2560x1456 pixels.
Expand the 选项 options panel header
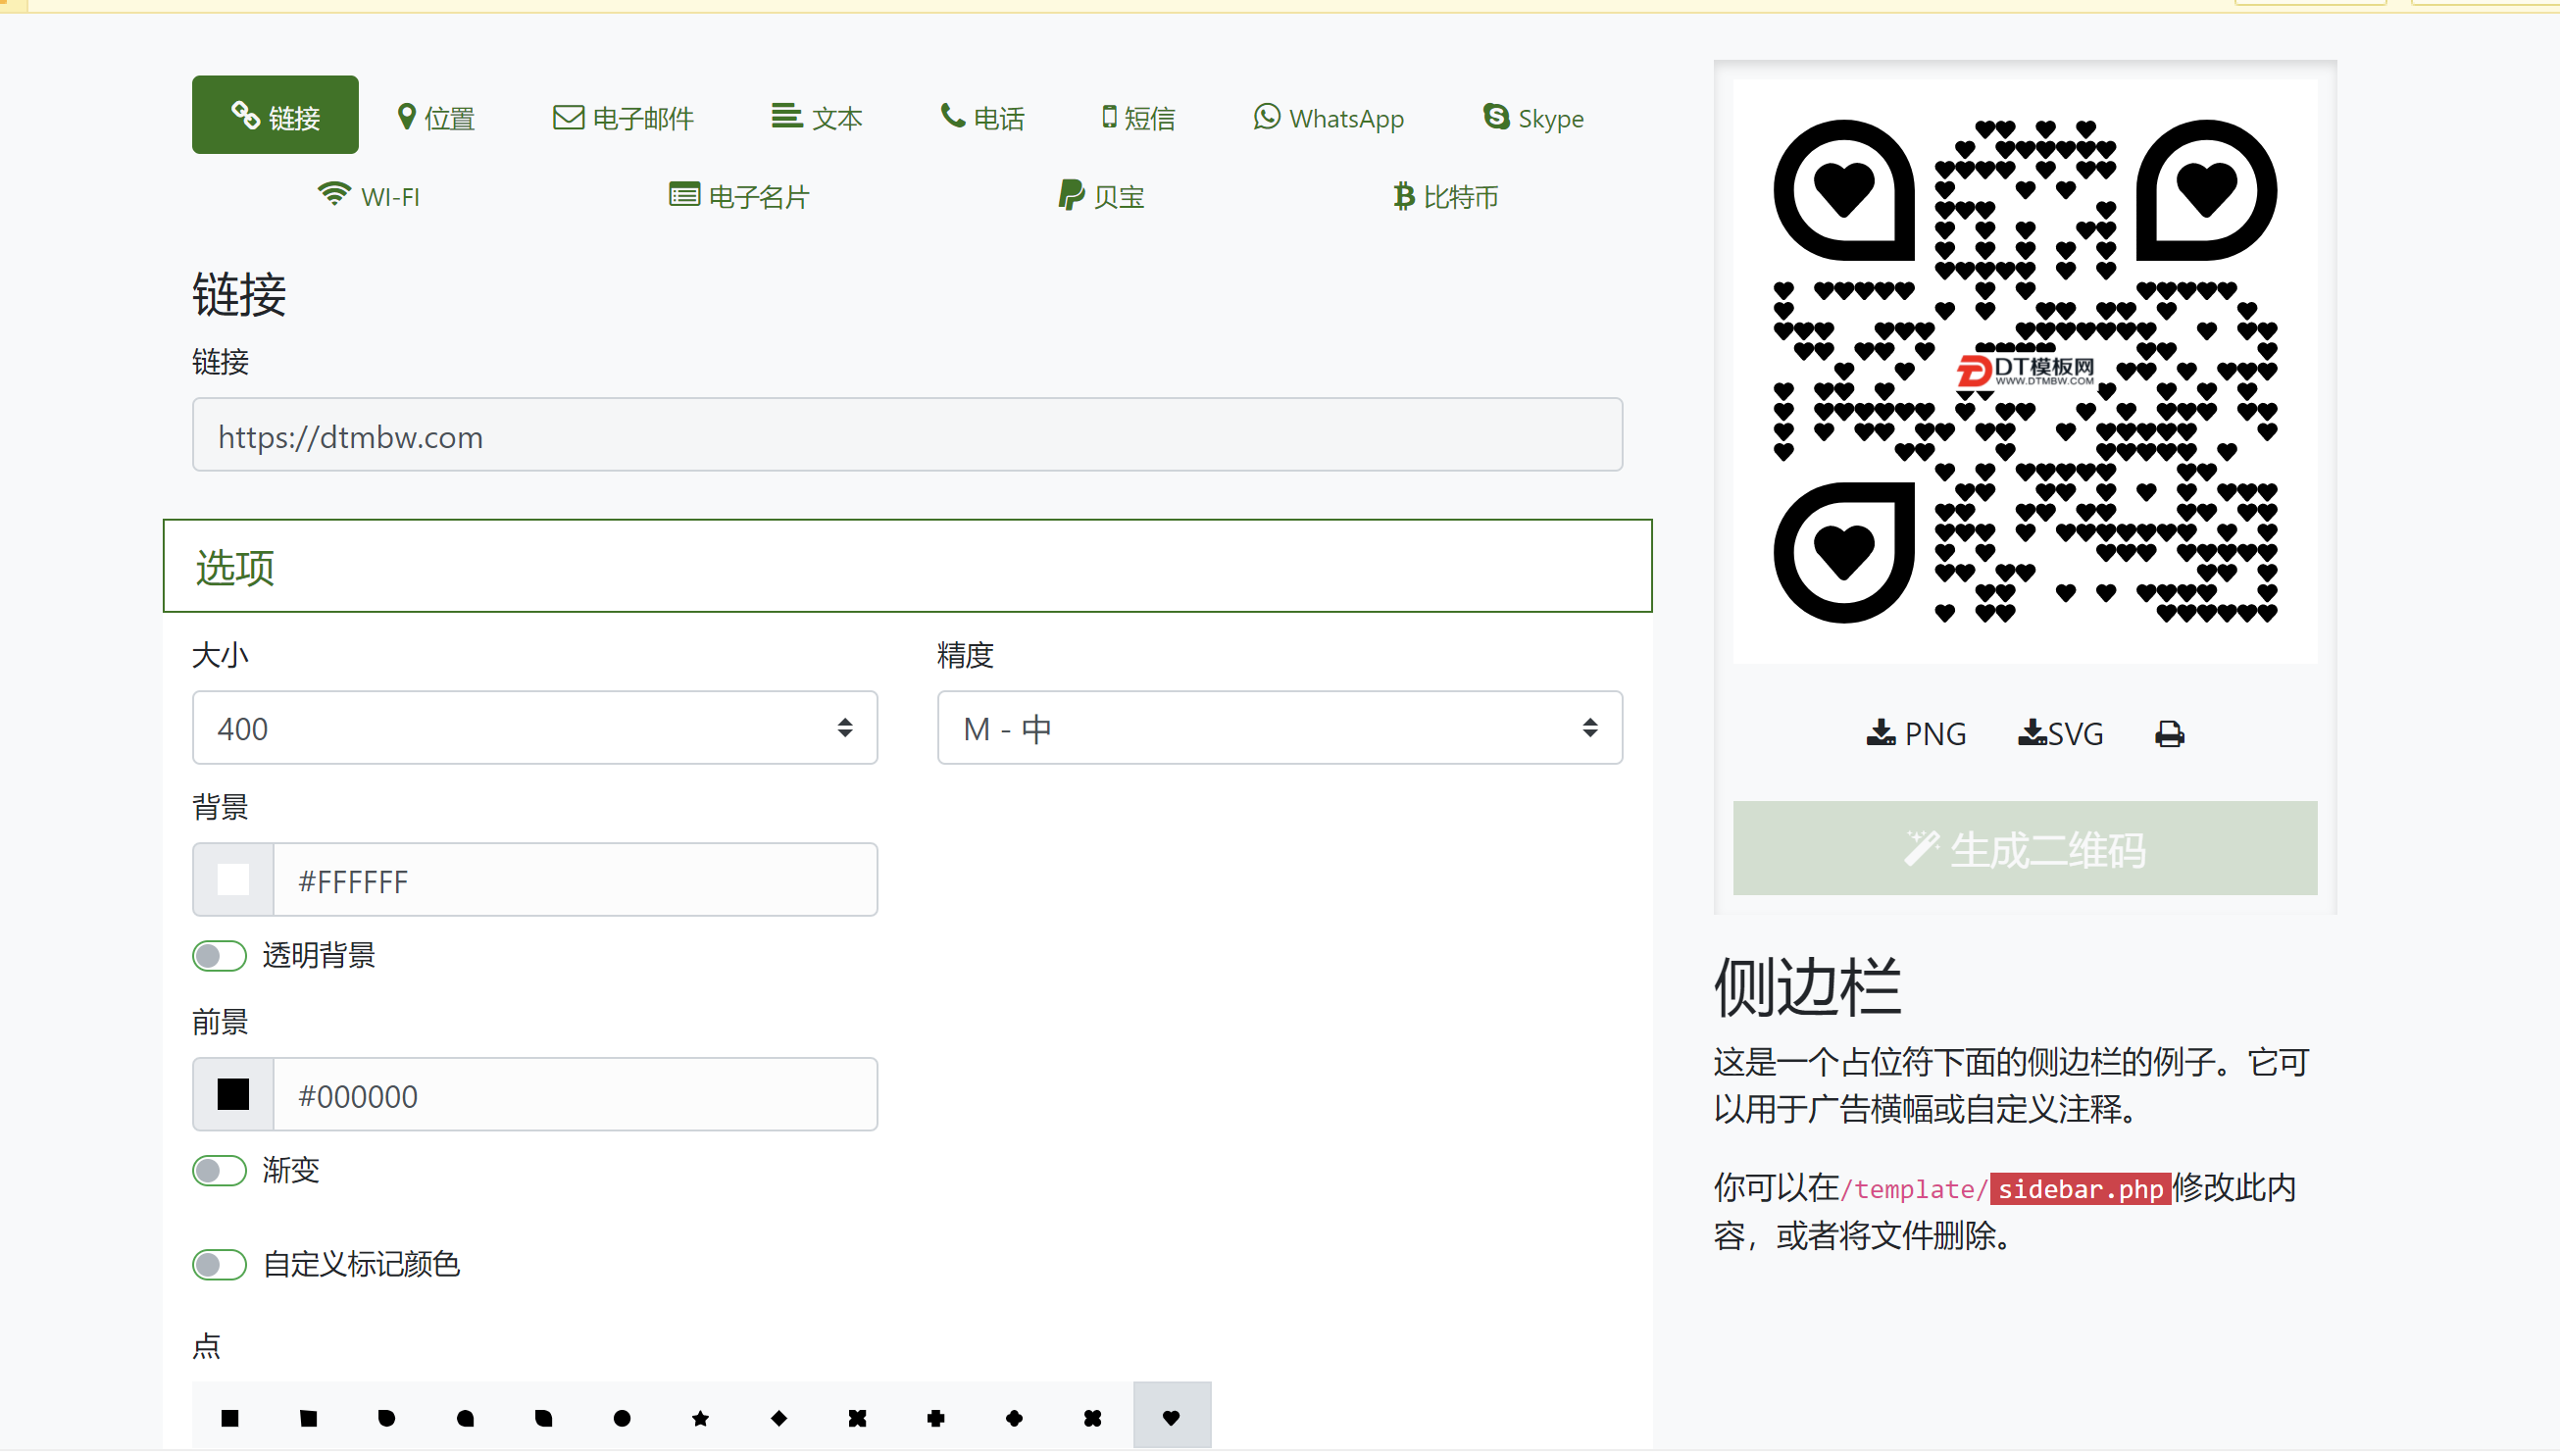[x=907, y=566]
